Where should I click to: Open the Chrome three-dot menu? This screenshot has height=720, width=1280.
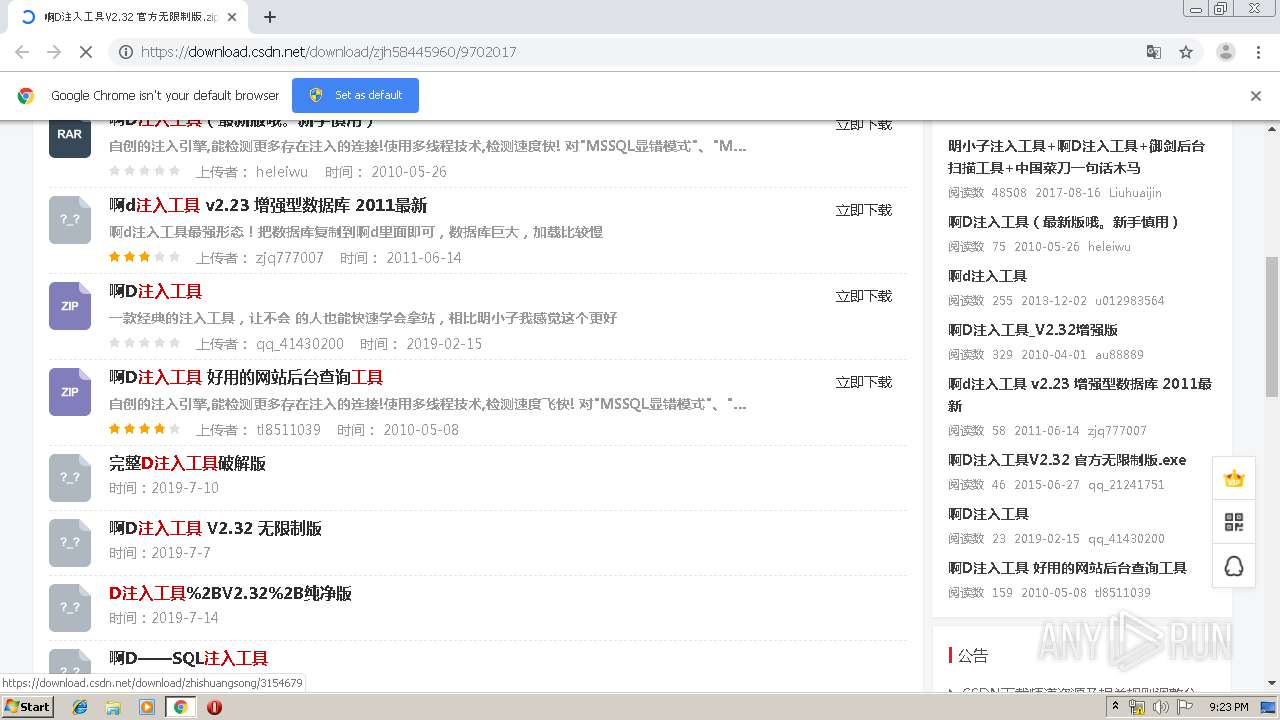(x=1259, y=52)
